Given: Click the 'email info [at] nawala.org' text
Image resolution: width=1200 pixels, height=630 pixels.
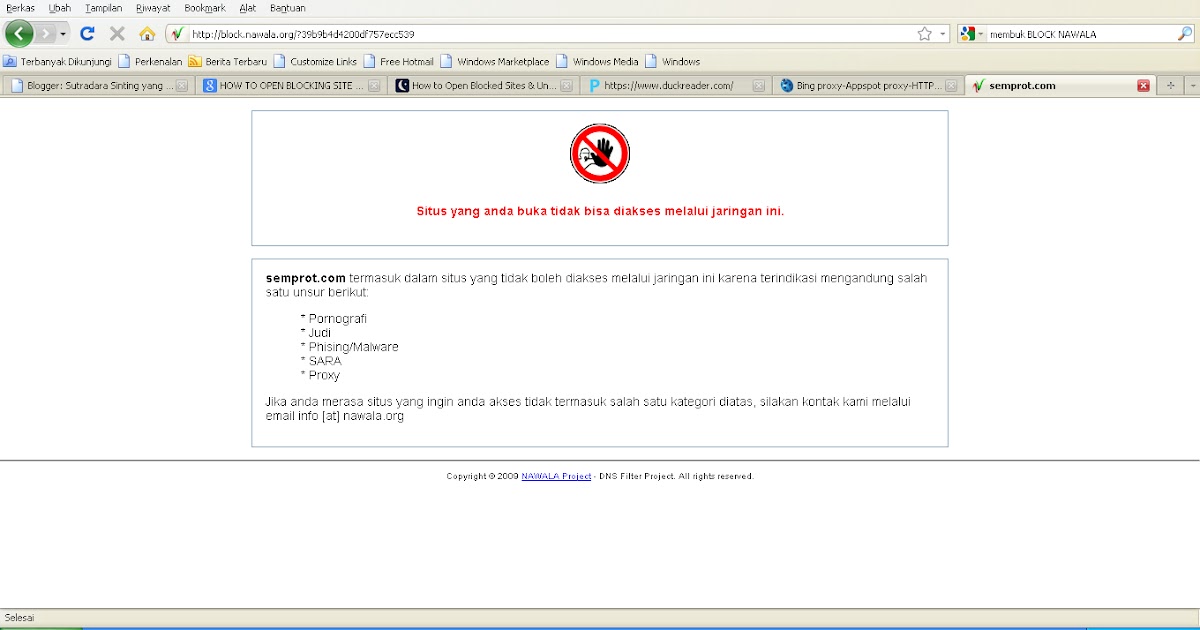Looking at the screenshot, I should [335, 416].
